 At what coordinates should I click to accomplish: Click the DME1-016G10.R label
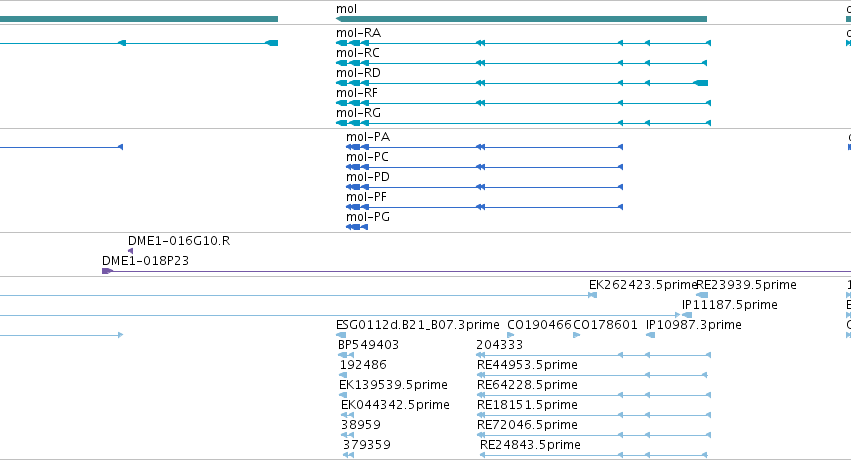click(x=179, y=241)
